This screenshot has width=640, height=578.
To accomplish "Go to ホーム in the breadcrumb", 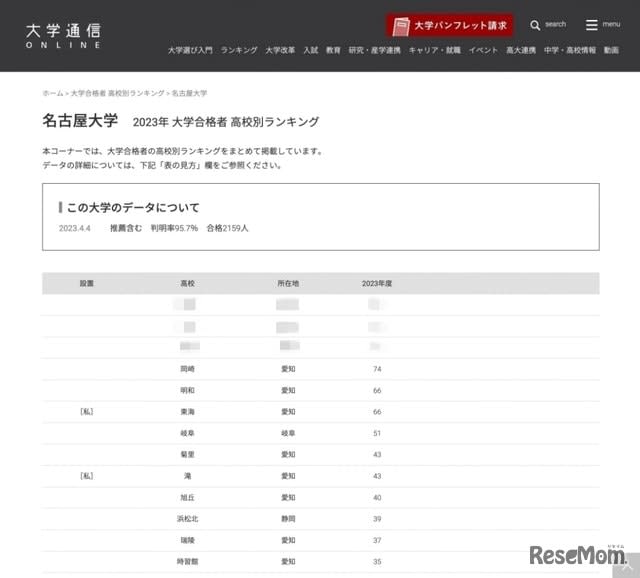I will click(53, 93).
